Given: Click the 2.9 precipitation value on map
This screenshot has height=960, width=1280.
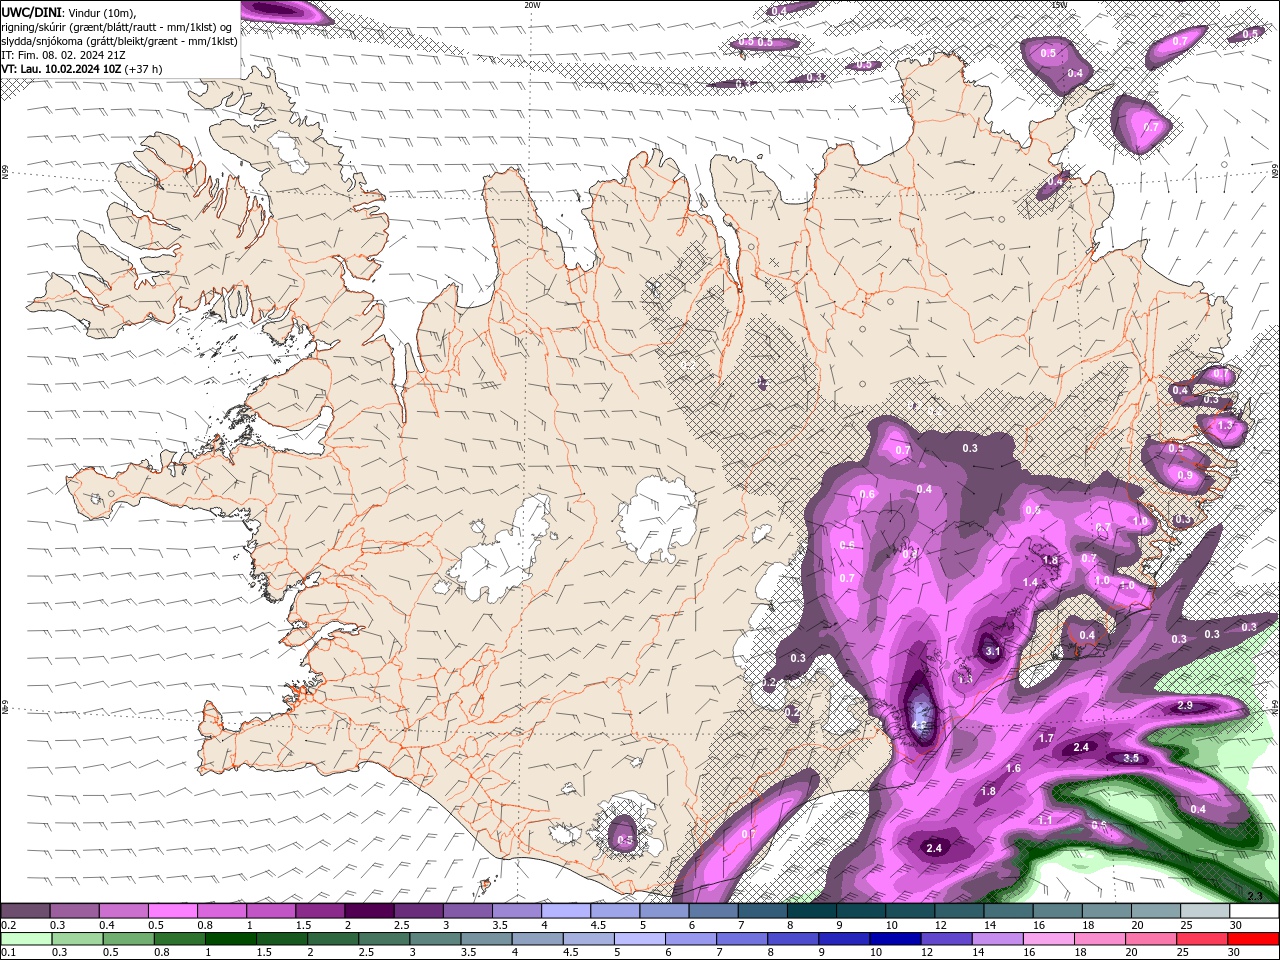Looking at the screenshot, I should pos(1185,706).
